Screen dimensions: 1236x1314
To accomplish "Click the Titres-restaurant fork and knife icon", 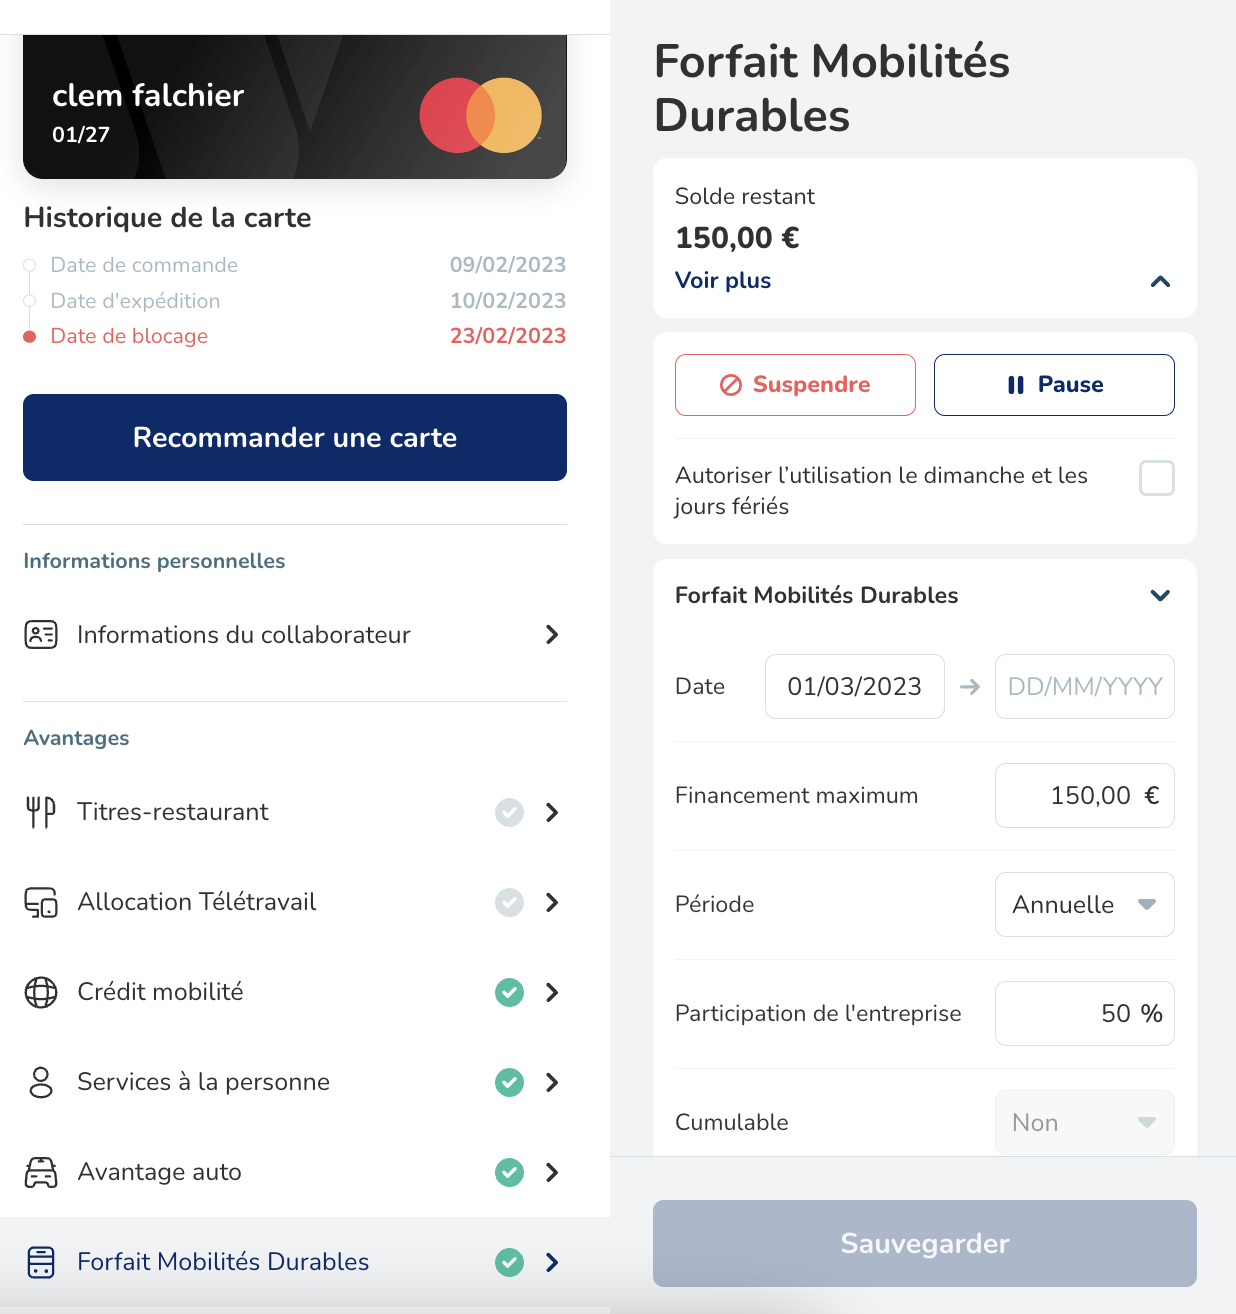I will pyautogui.click(x=41, y=812).
